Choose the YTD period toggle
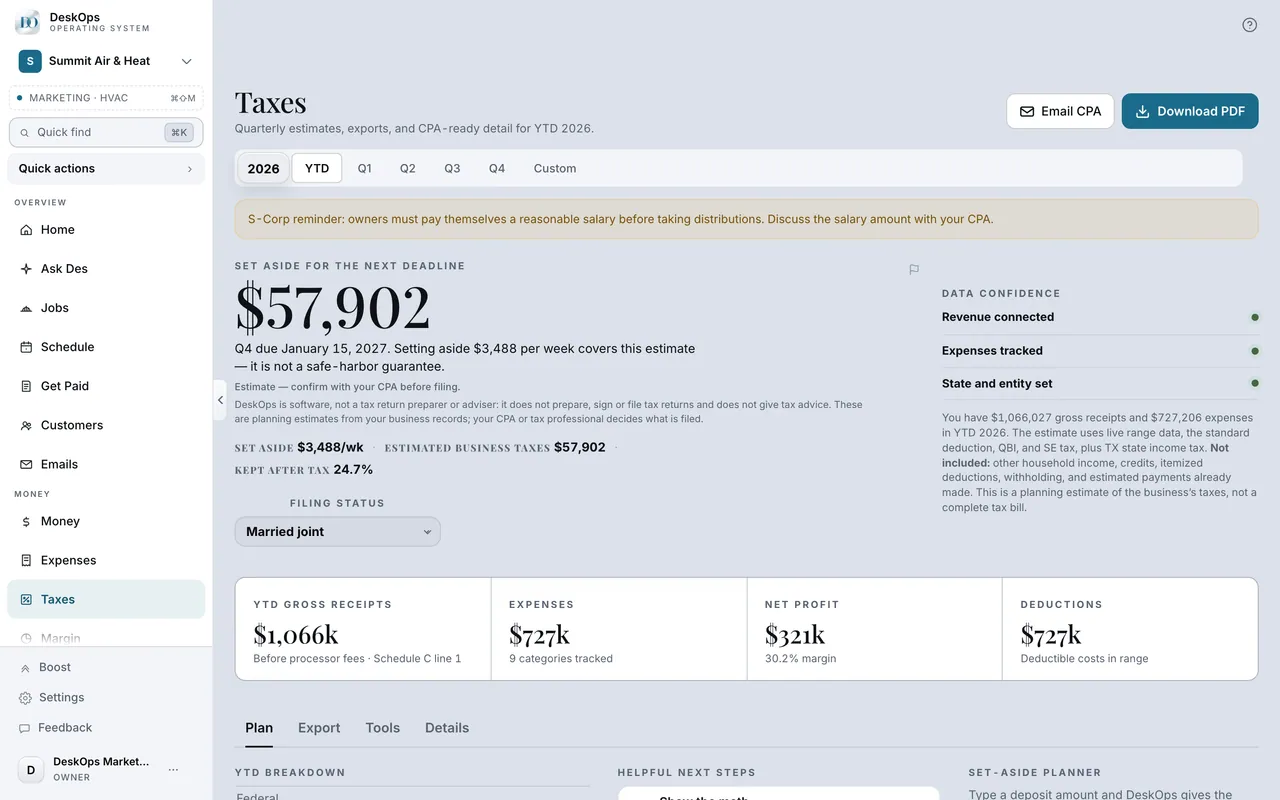The image size is (1280, 800). click(x=317, y=168)
